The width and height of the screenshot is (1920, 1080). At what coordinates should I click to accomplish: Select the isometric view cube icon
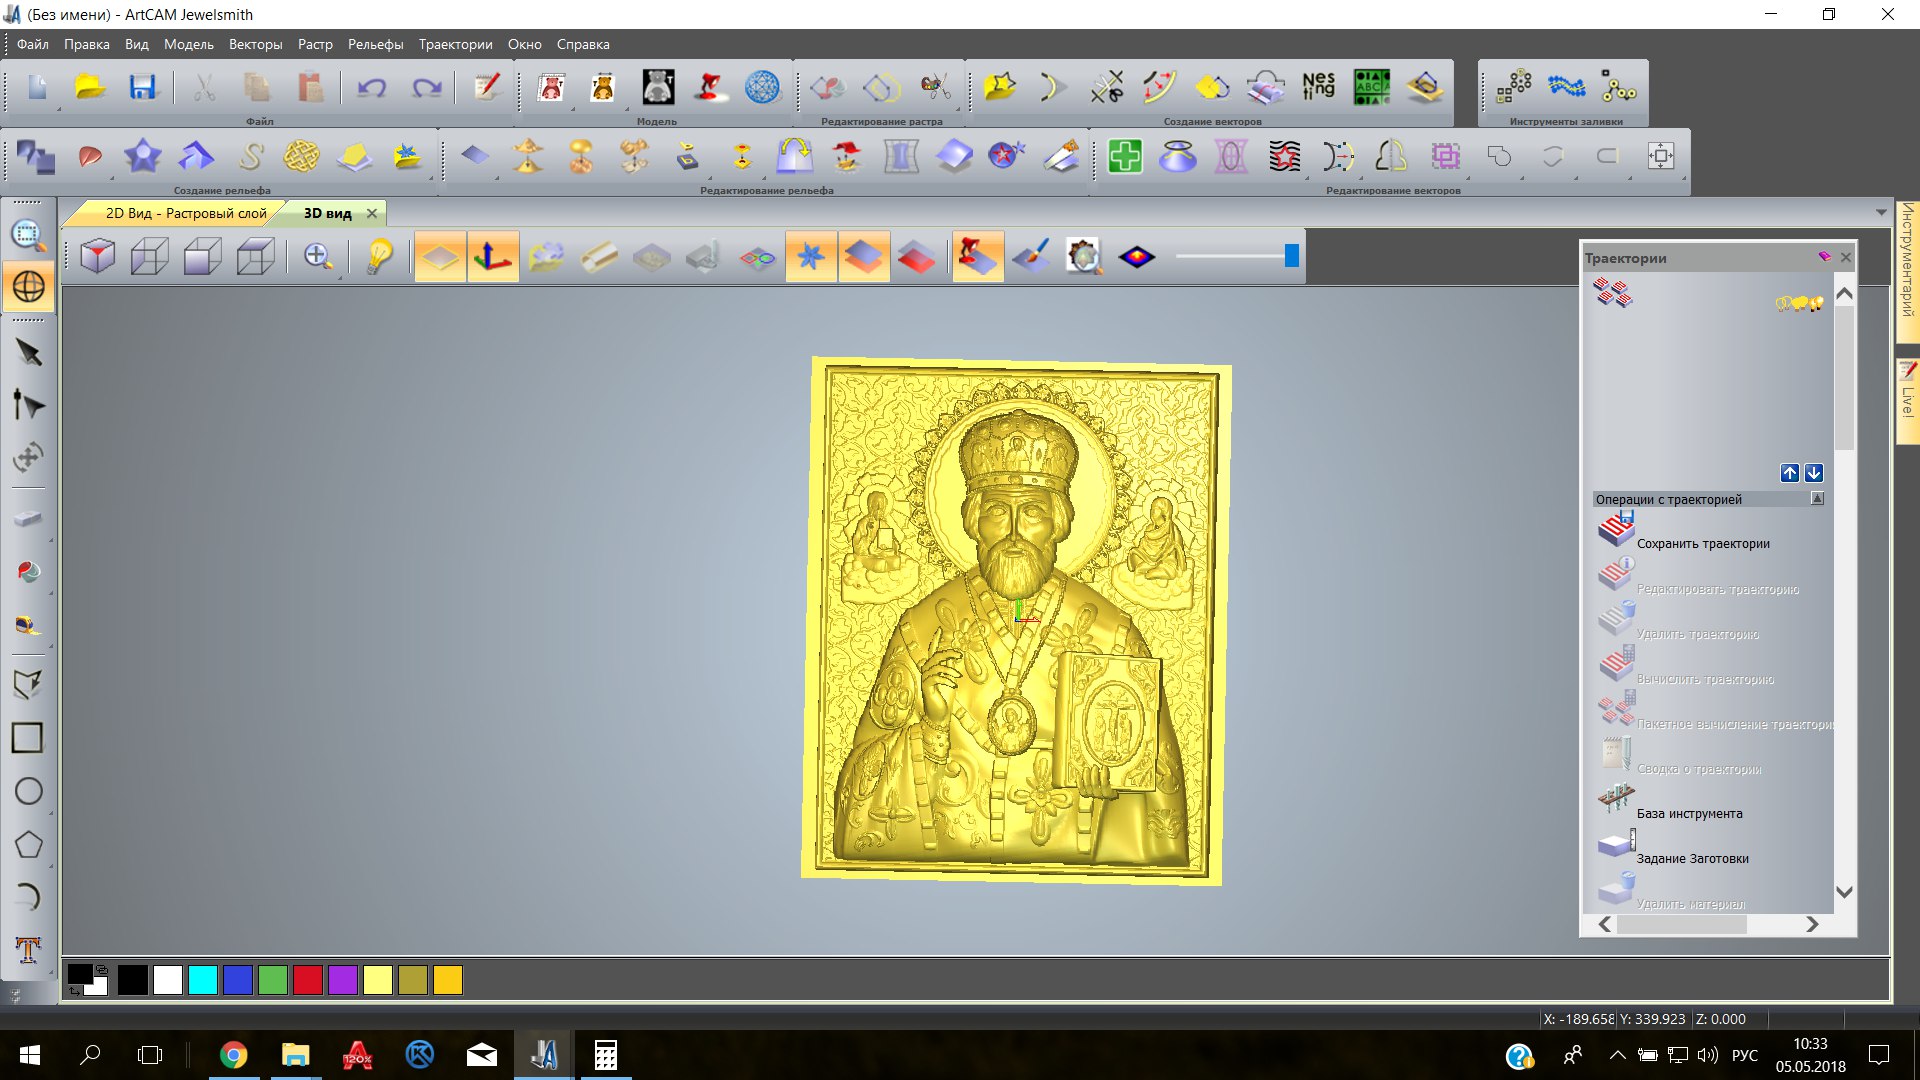pyautogui.click(x=97, y=257)
